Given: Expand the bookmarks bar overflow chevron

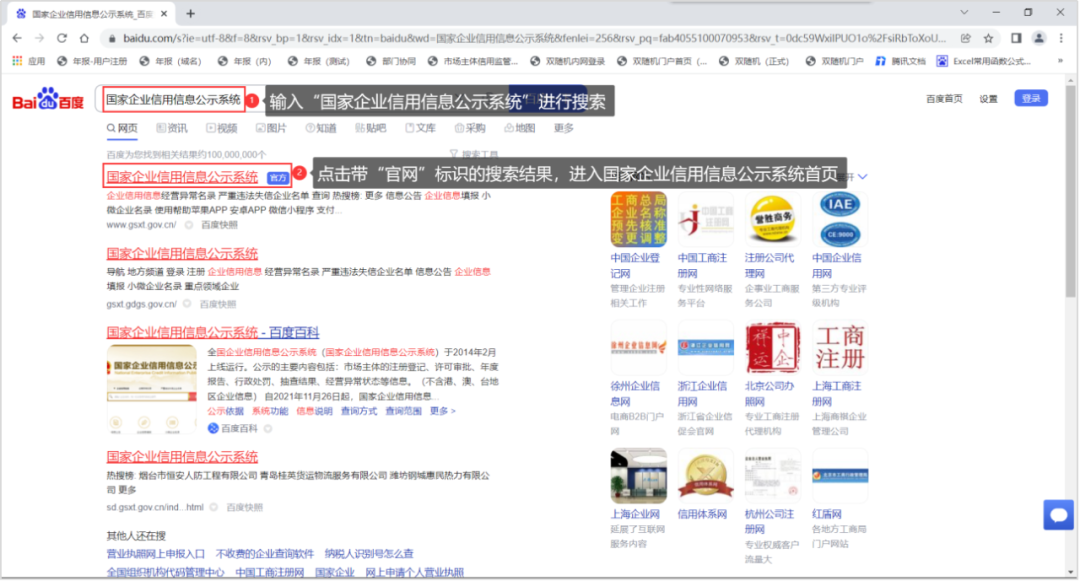Looking at the screenshot, I should coord(1060,61).
